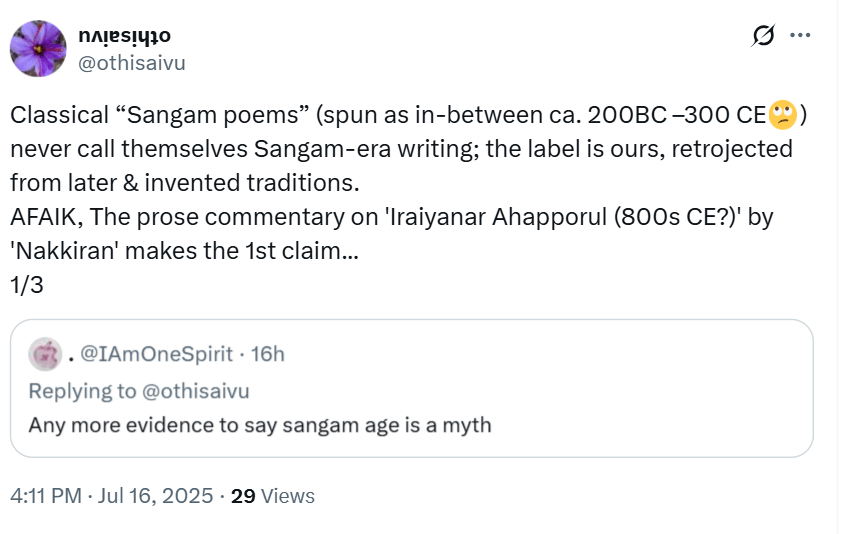
Task: Click the 29 Views counter
Action: click(273, 496)
